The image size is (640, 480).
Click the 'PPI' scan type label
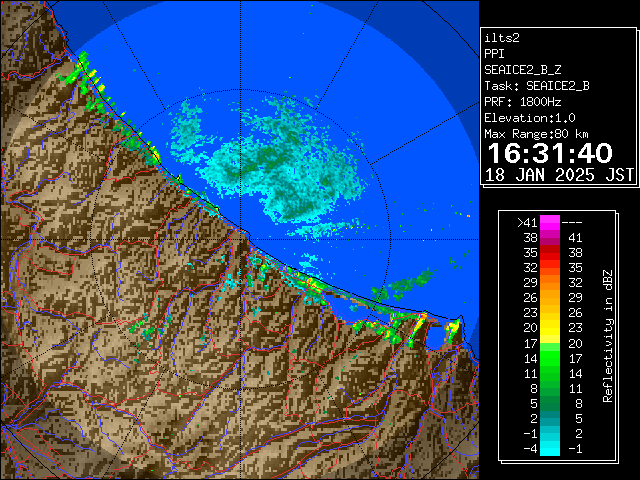(x=494, y=54)
